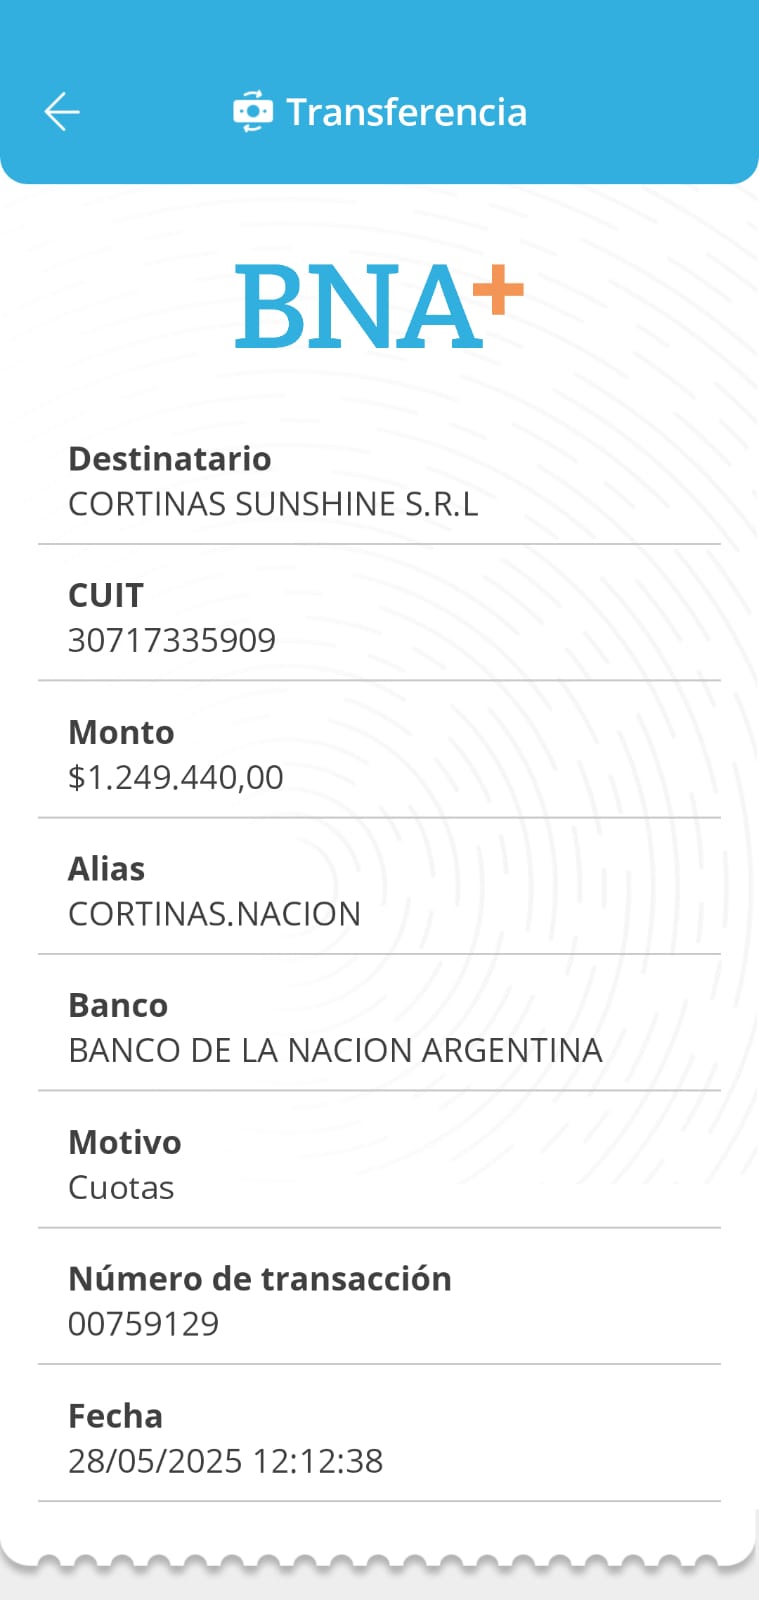Select the CUIT number 30717335909

point(172,640)
